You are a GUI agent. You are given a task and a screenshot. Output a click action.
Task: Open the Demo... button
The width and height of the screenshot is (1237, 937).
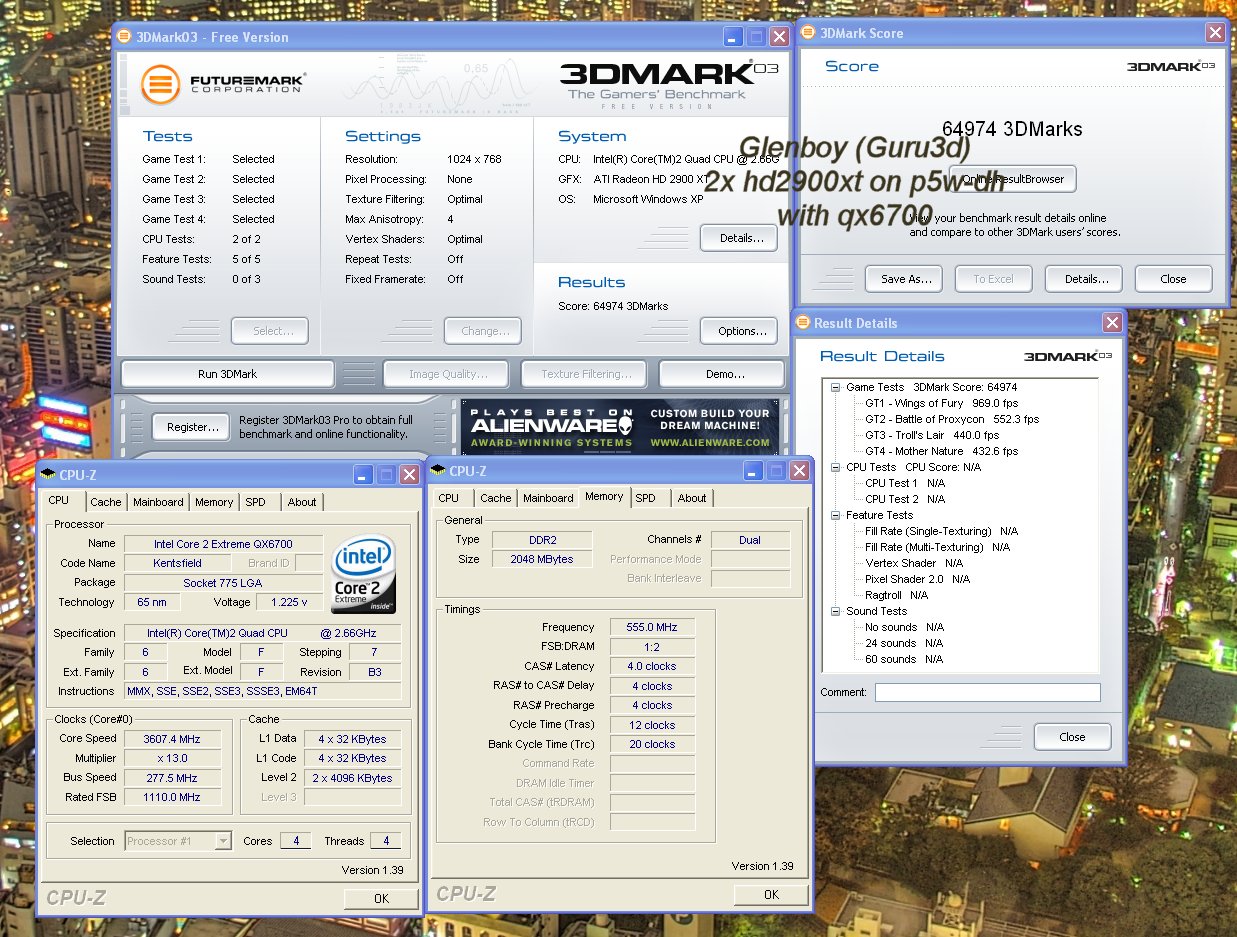tap(721, 374)
